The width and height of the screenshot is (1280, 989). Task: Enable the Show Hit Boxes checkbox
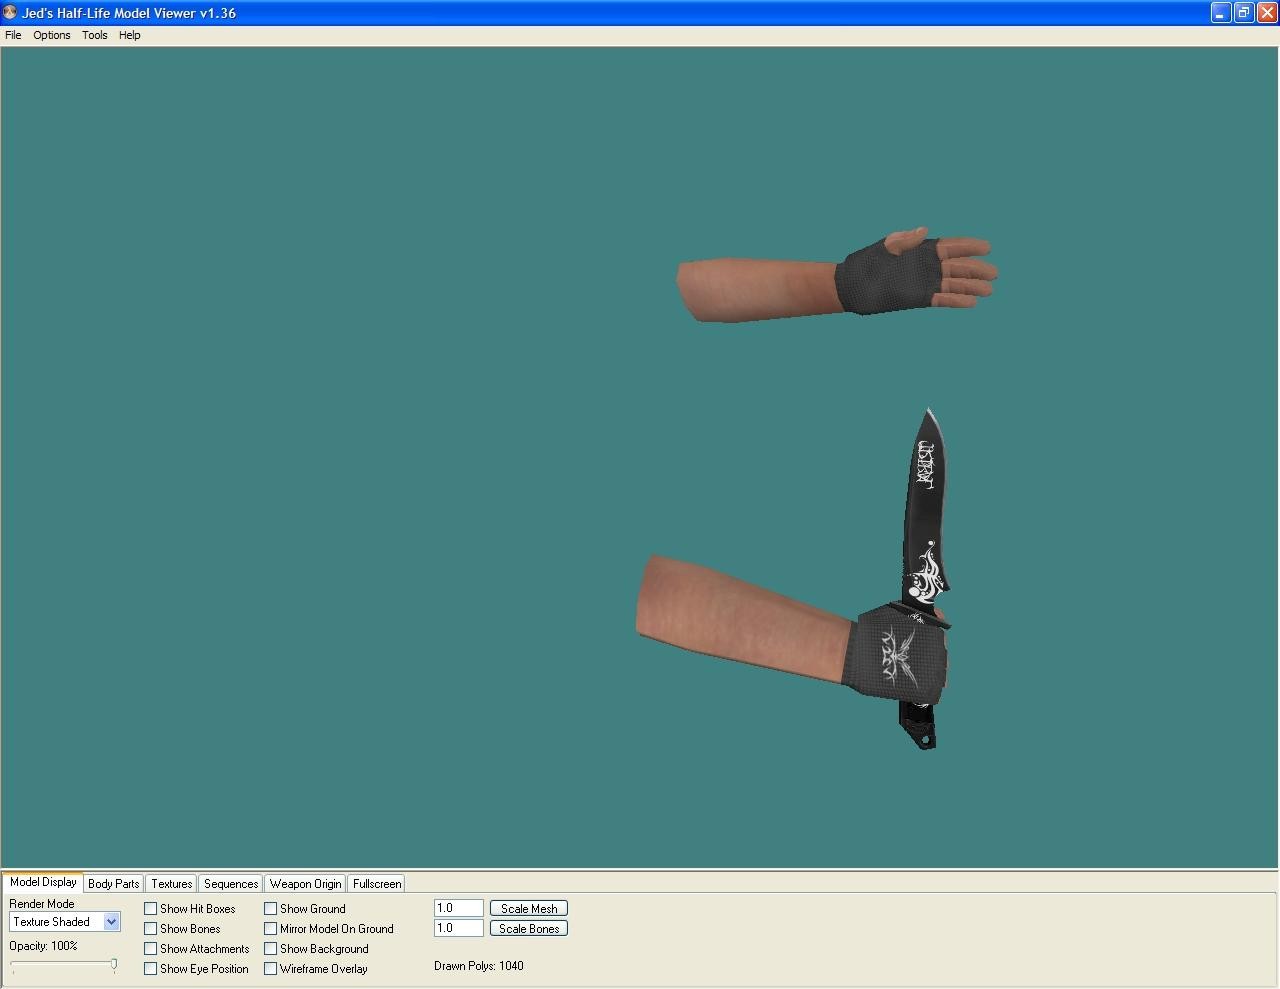[x=150, y=908]
